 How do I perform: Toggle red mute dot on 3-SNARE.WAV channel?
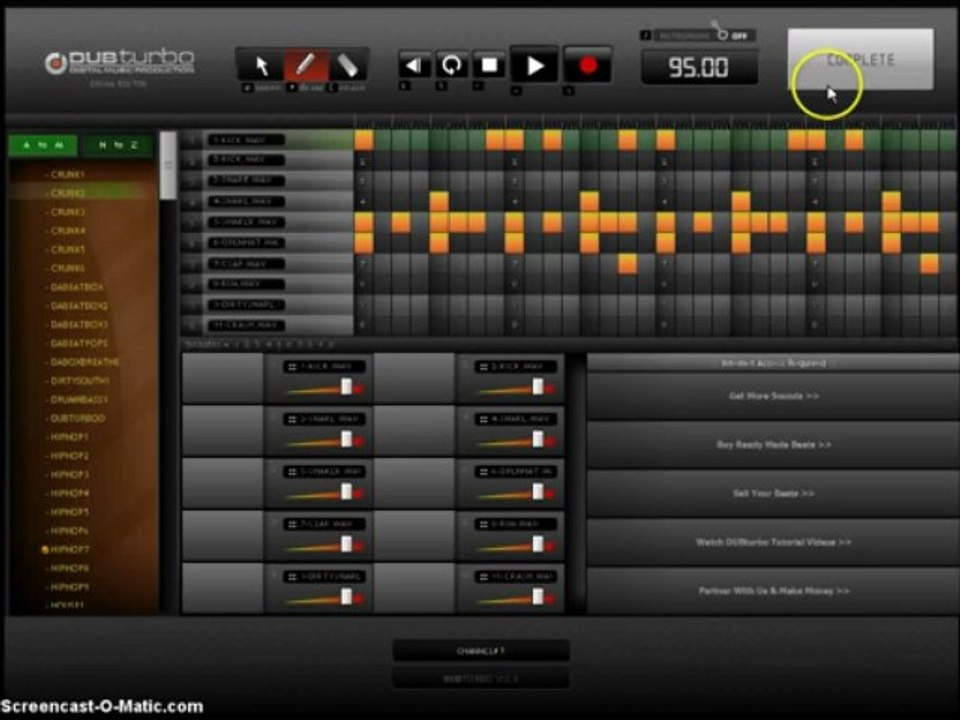pyautogui.click(x=358, y=441)
